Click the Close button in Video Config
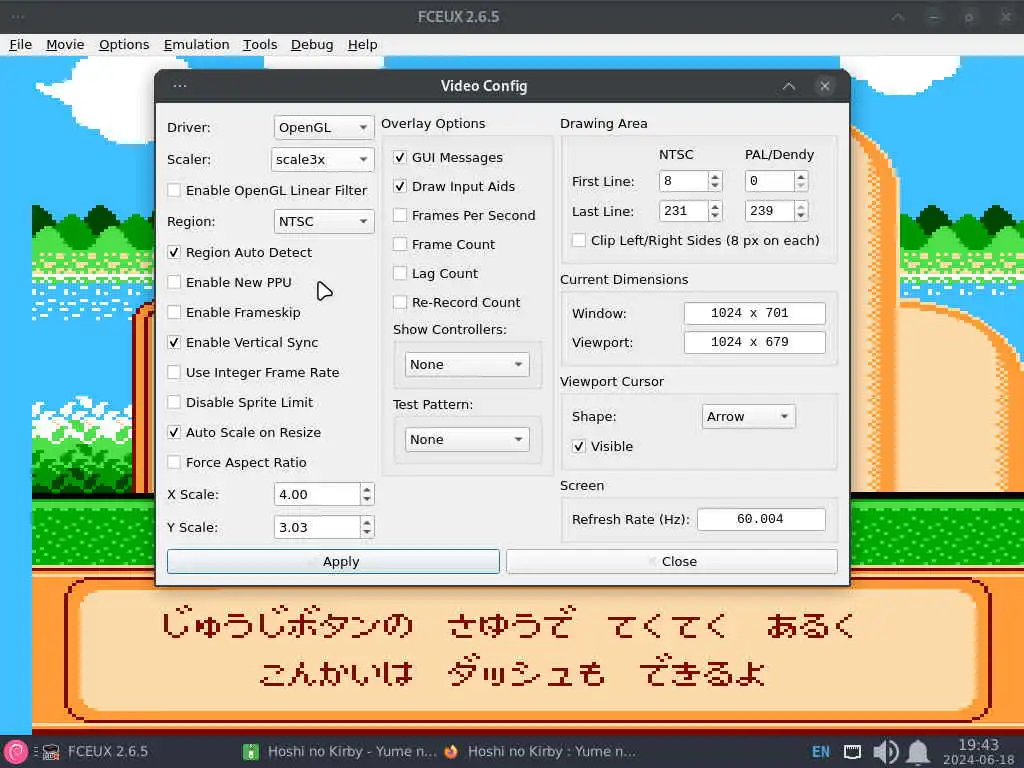 tap(671, 562)
